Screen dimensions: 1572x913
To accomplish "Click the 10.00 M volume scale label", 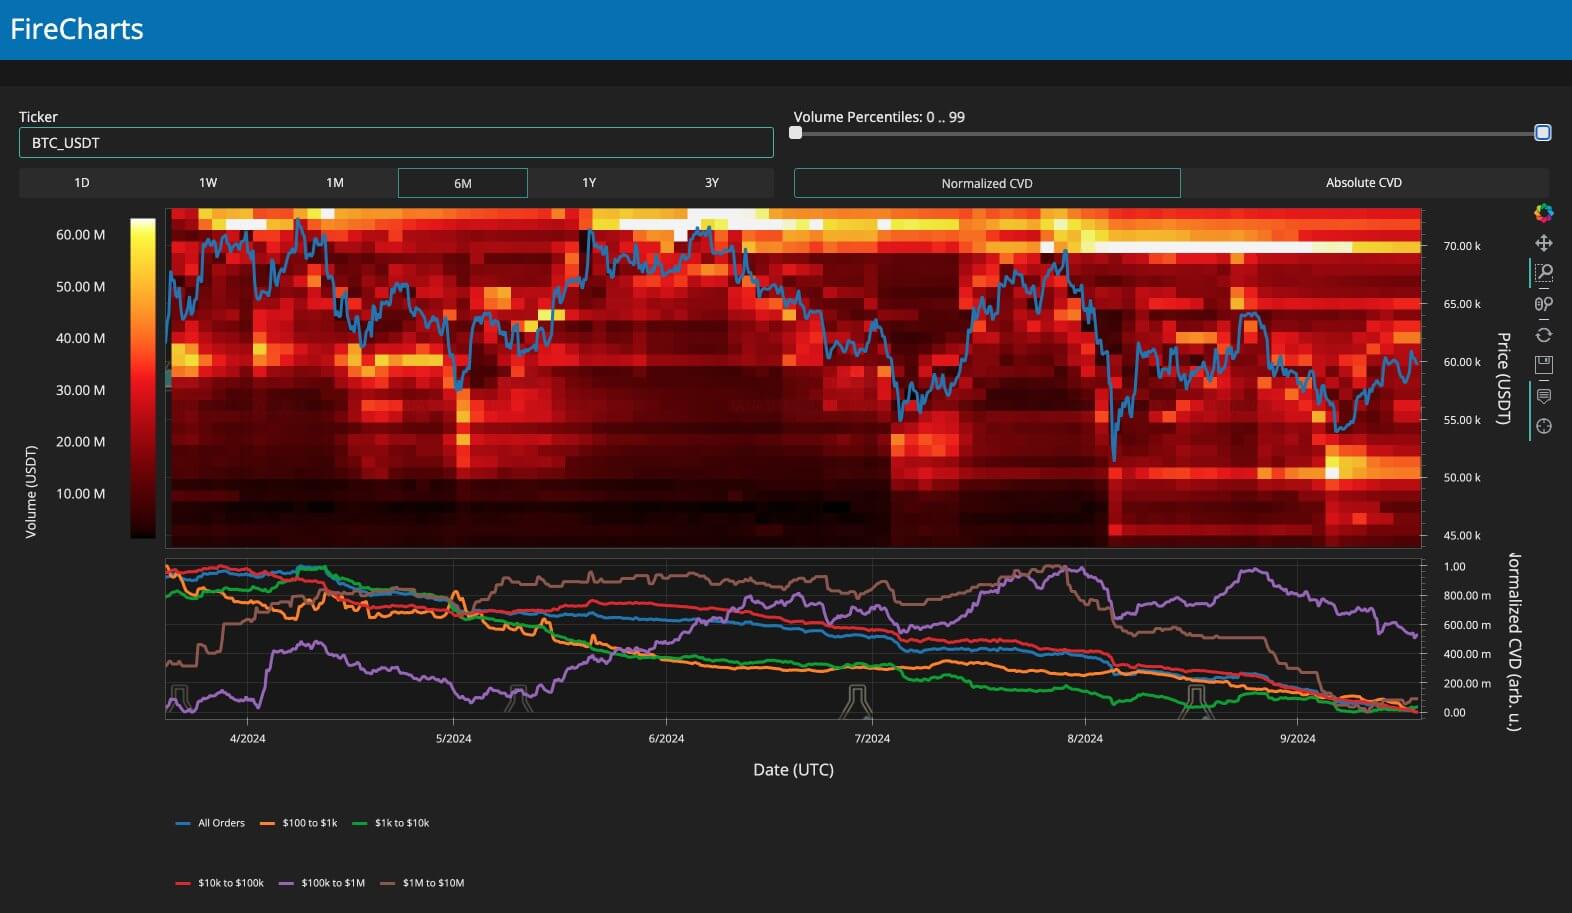I will 80,494.
